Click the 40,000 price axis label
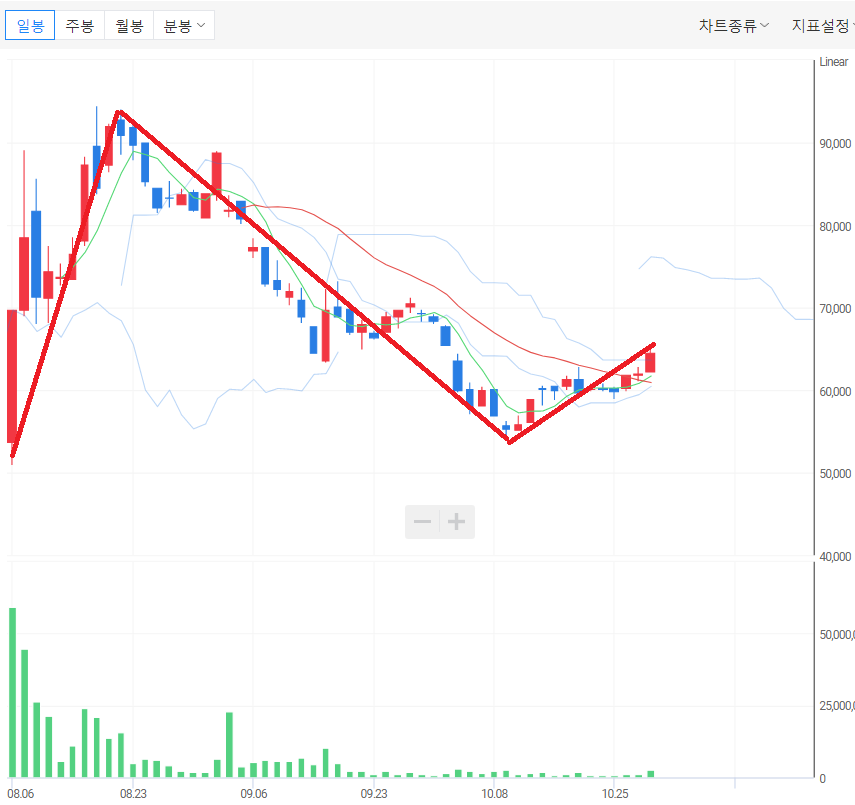 835,556
